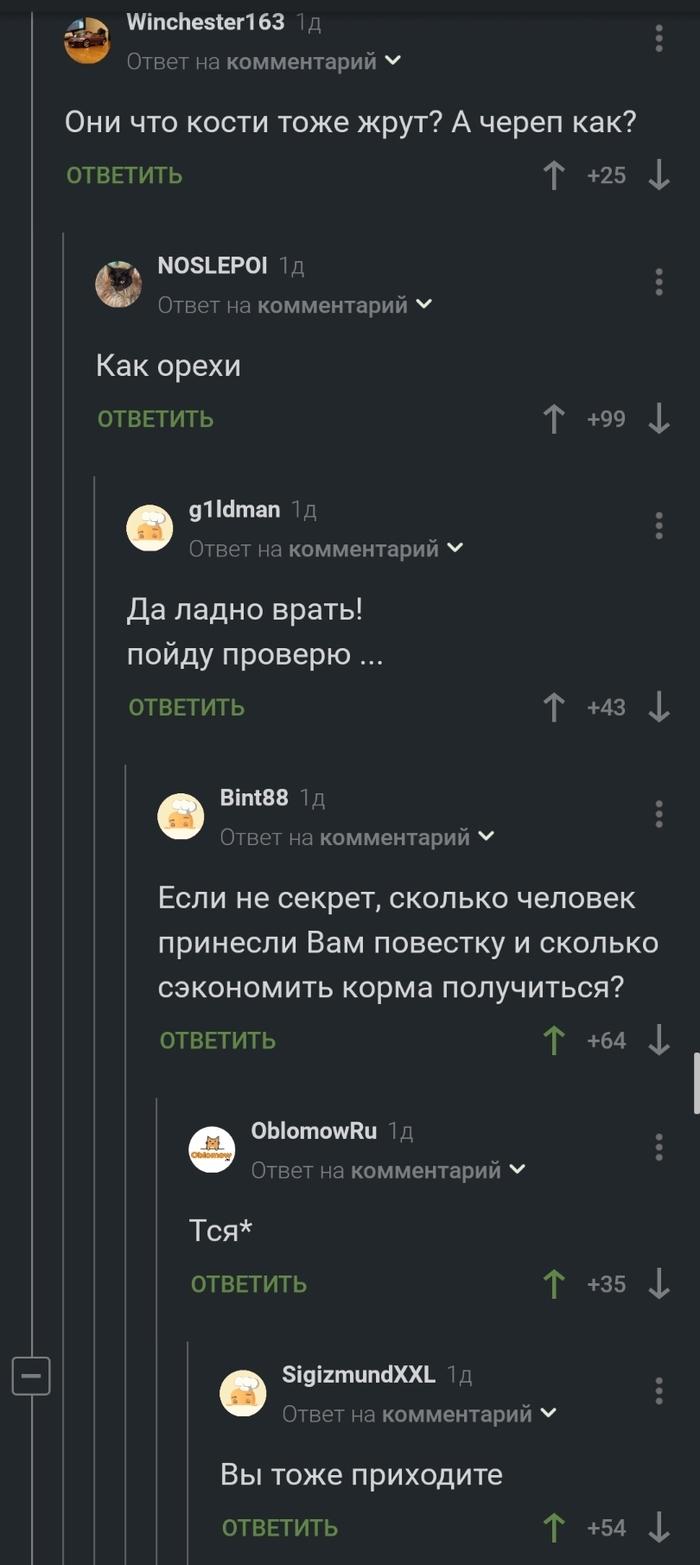Toggle upvote on OblomowRu's "Тся*" comment
700x1565 pixels.
tap(553, 1284)
